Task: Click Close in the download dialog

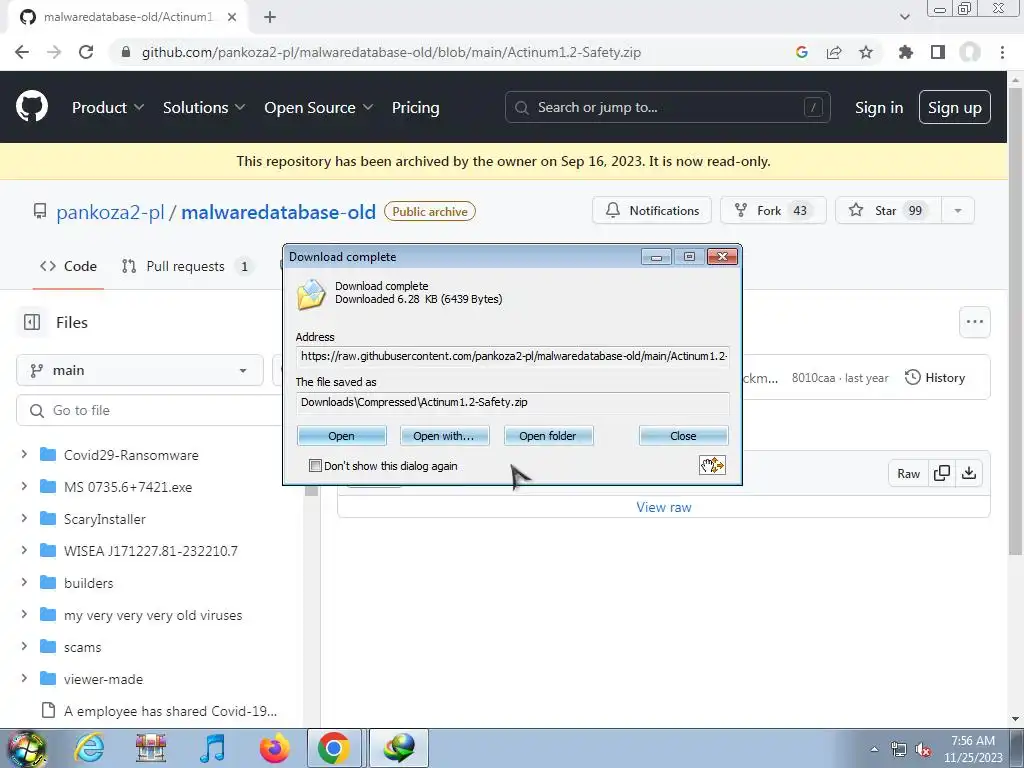Action: (683, 436)
